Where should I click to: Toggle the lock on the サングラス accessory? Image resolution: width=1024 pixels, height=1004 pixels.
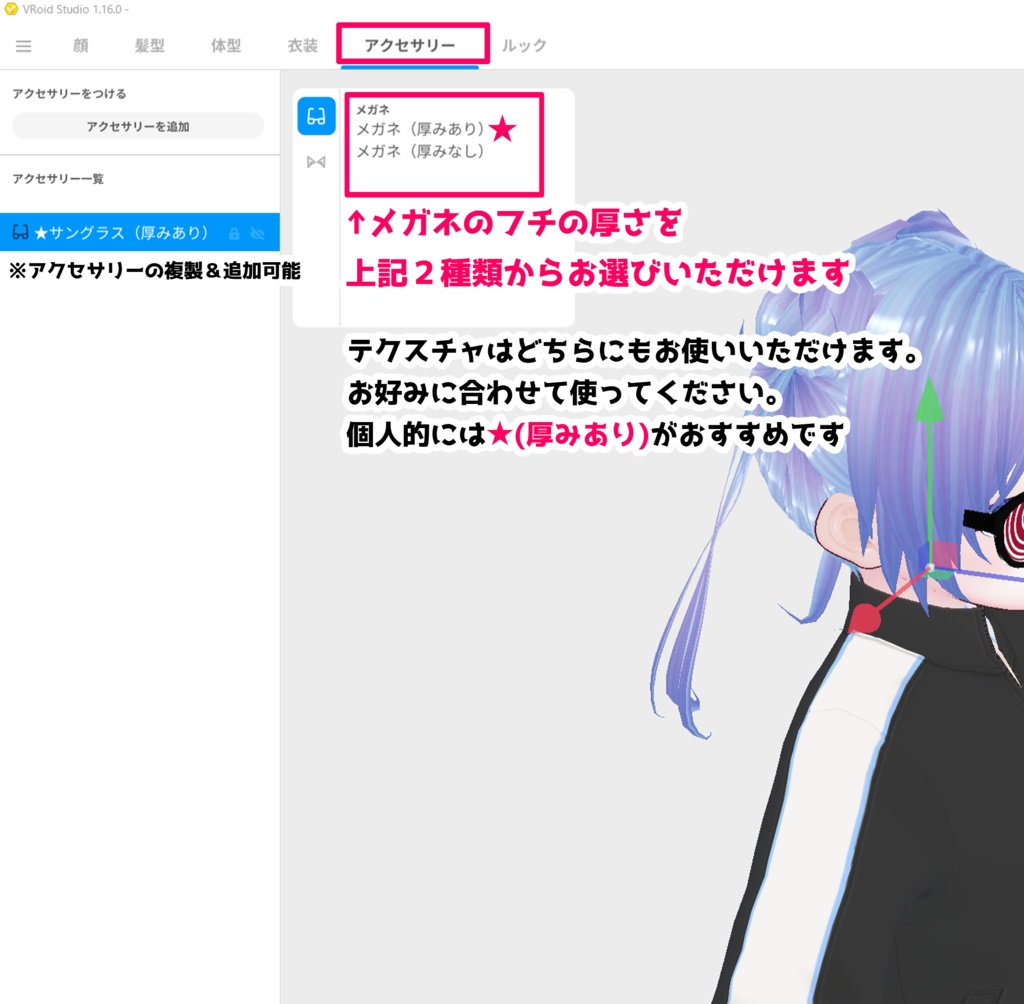click(x=233, y=233)
